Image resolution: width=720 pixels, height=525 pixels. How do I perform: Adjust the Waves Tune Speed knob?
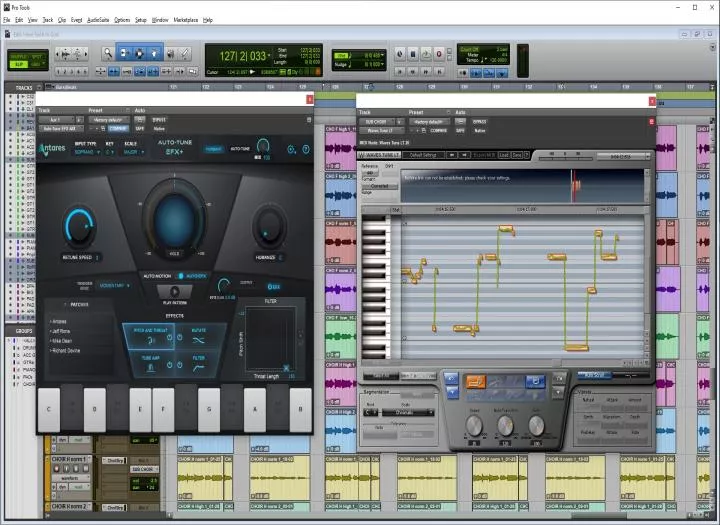[x=474, y=426]
